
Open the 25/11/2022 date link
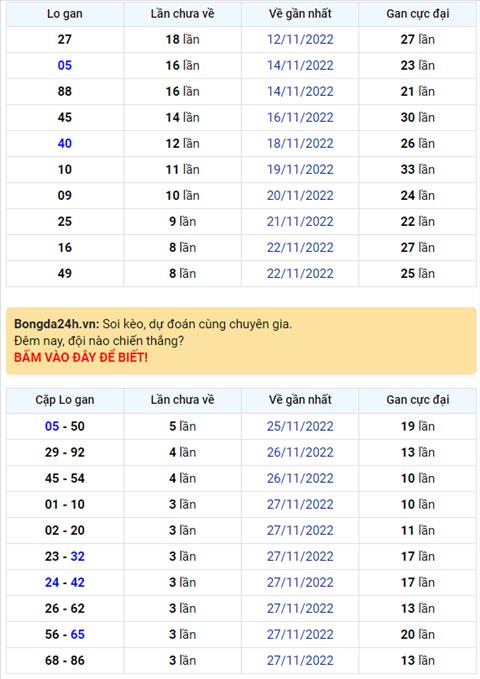300,426
